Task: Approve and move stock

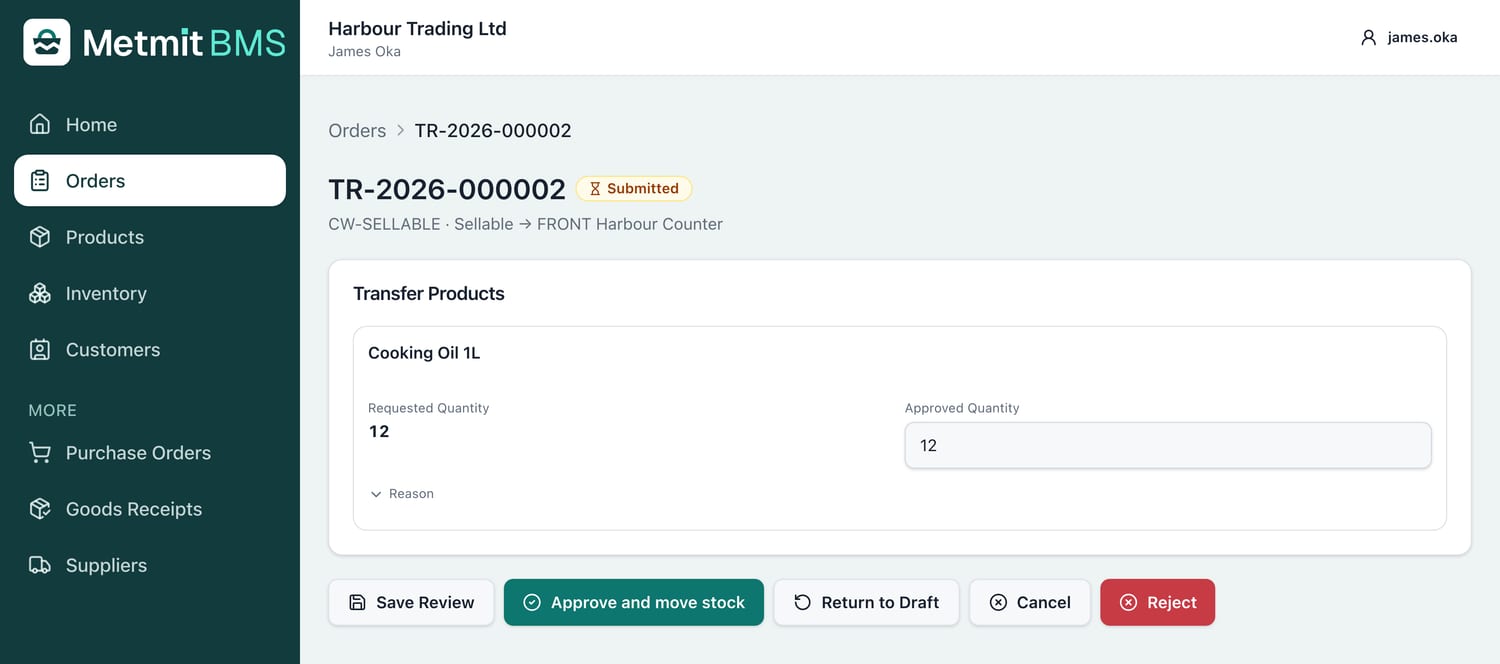Action: click(x=634, y=602)
